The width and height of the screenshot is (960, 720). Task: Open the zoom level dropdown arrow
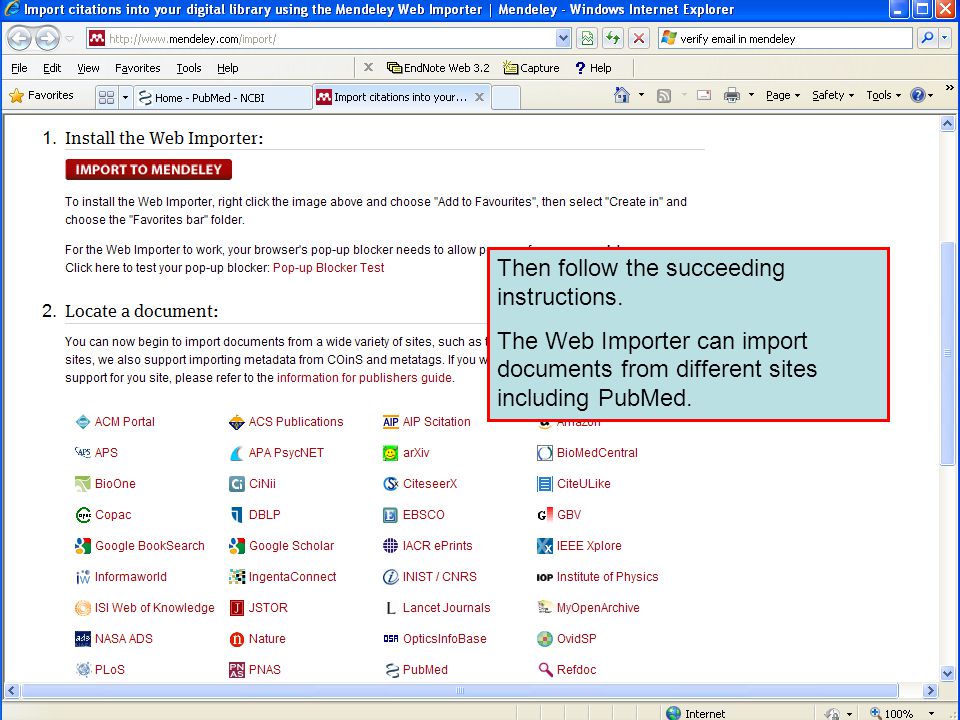click(931, 714)
